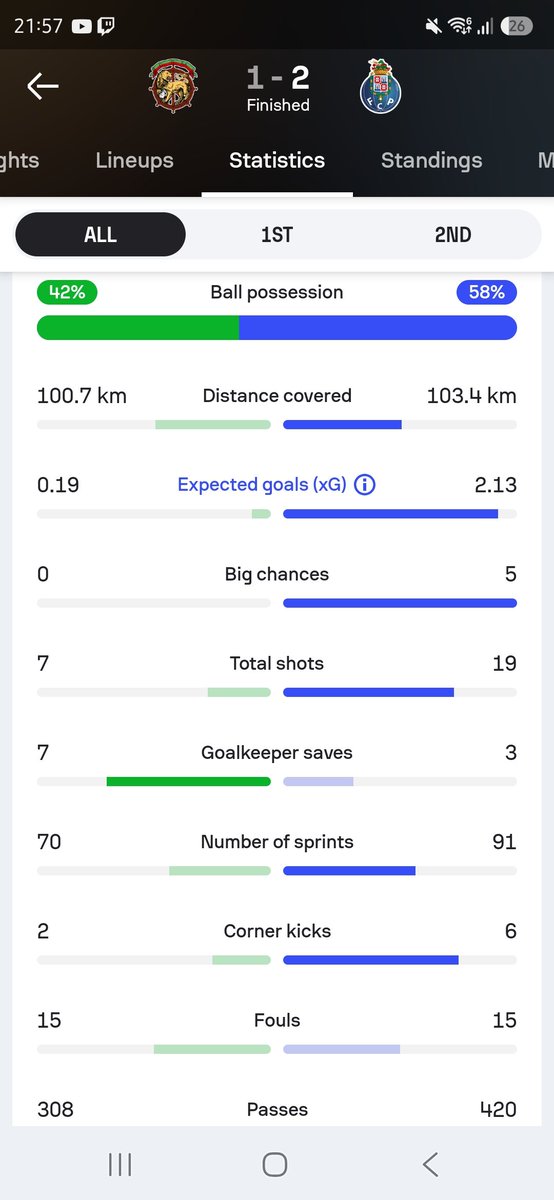This screenshot has height=1200, width=554.
Task: Open the Lineups tab
Action: tap(134, 160)
